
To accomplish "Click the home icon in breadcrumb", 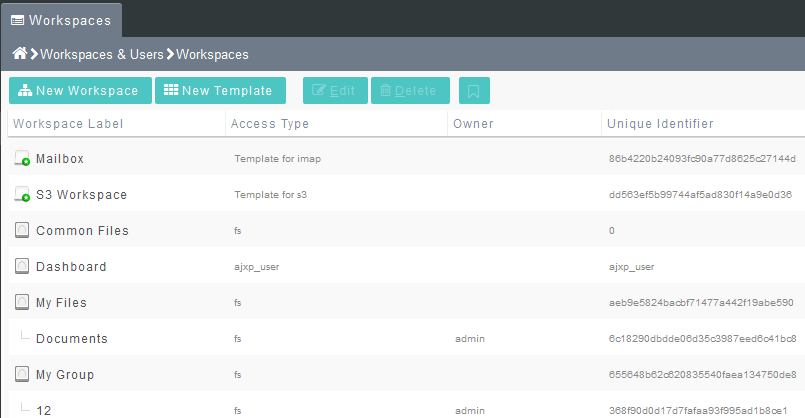I will [x=18, y=54].
